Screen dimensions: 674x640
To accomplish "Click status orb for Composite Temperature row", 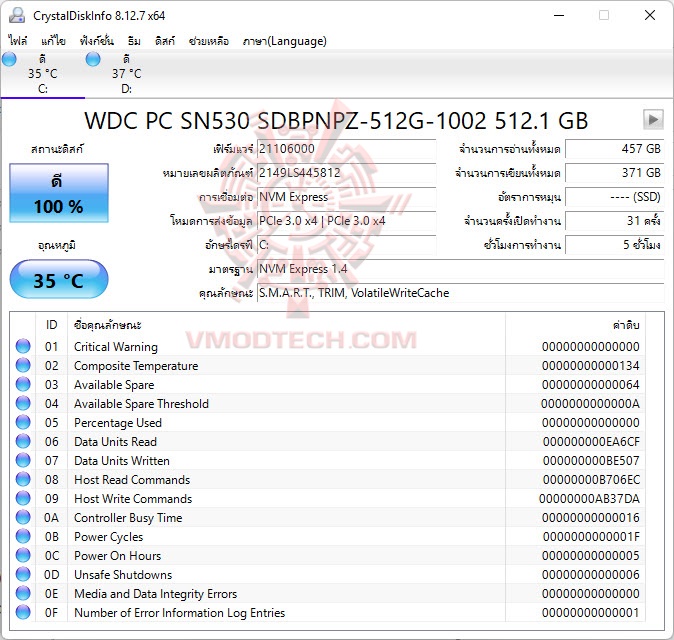I will (x=23, y=365).
